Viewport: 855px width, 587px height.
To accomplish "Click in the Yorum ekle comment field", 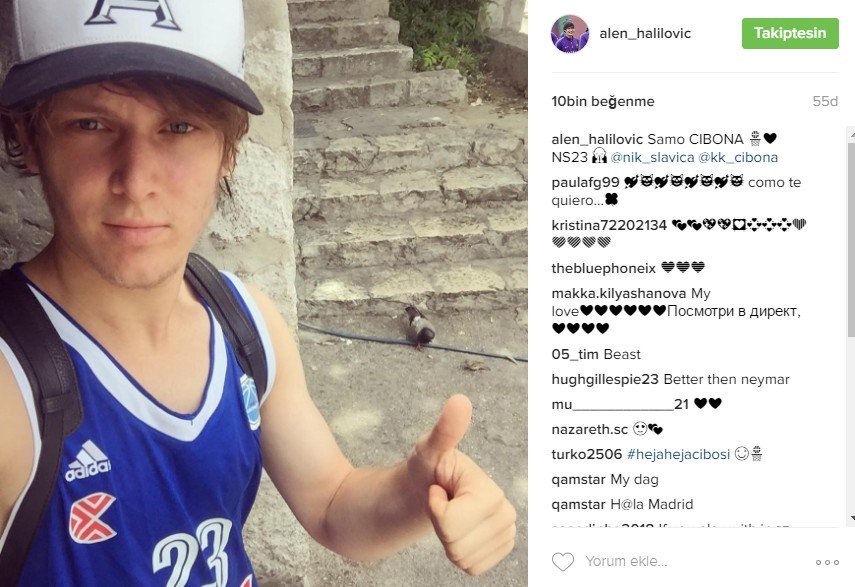I will pyautogui.click(x=693, y=561).
